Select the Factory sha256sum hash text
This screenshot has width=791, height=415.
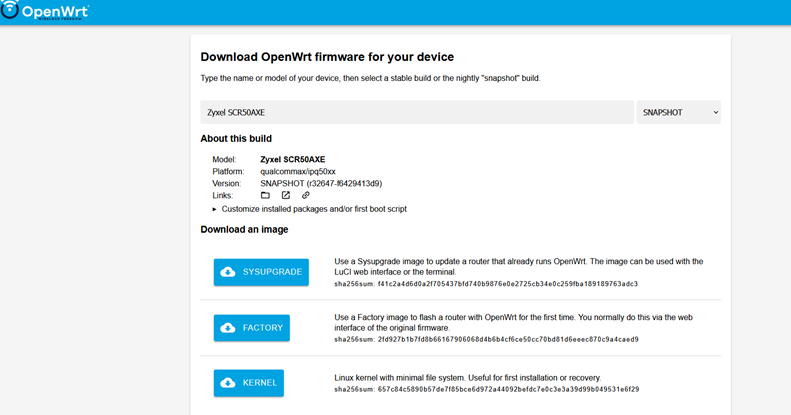pos(508,339)
